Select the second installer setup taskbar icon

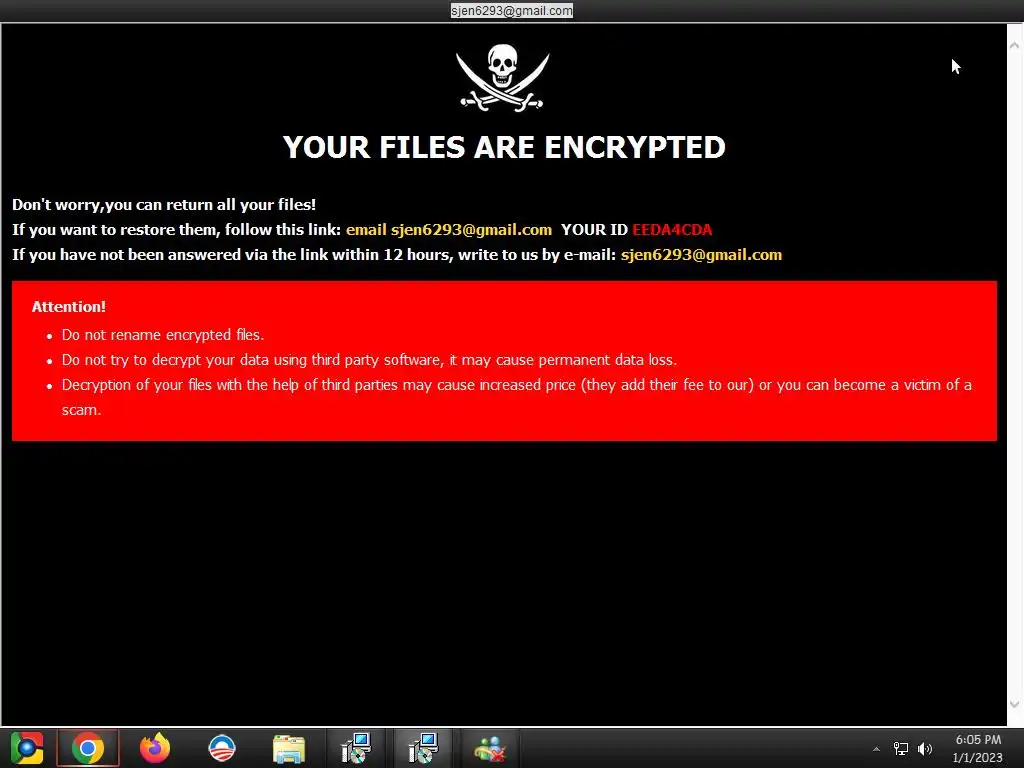423,748
